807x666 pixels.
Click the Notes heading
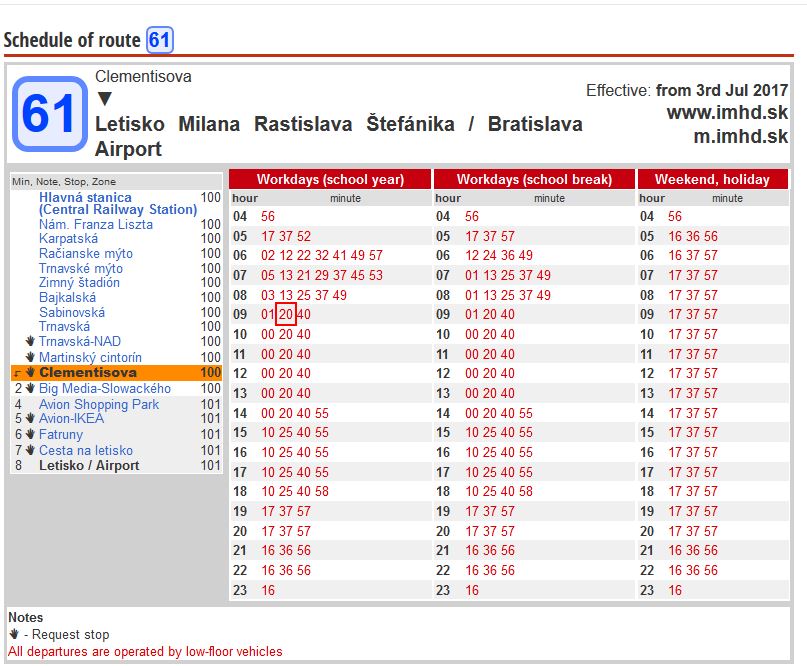[x=26, y=617]
